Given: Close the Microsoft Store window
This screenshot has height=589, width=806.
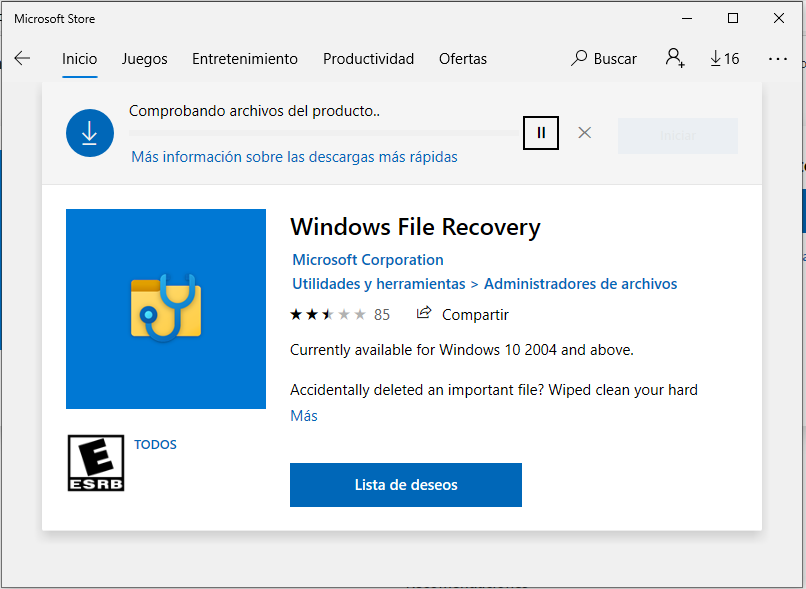Looking at the screenshot, I should pyautogui.click(x=779, y=19).
